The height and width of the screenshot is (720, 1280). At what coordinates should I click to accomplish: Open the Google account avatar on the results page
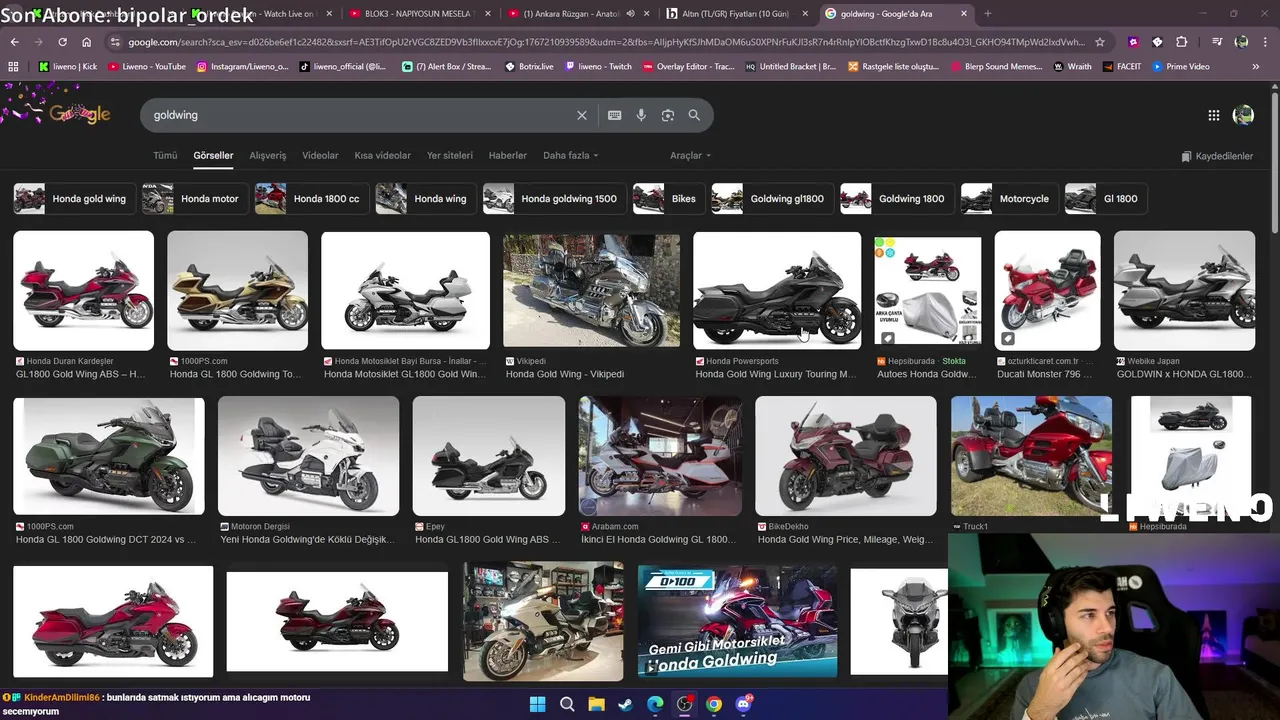(x=1243, y=115)
